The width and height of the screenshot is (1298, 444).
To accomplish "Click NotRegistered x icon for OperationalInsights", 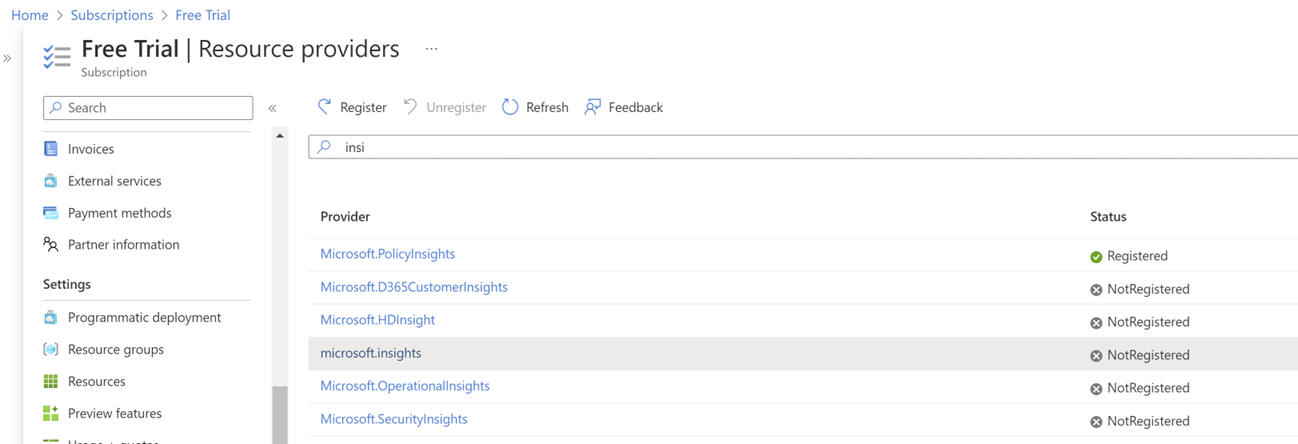I will [x=1096, y=389].
